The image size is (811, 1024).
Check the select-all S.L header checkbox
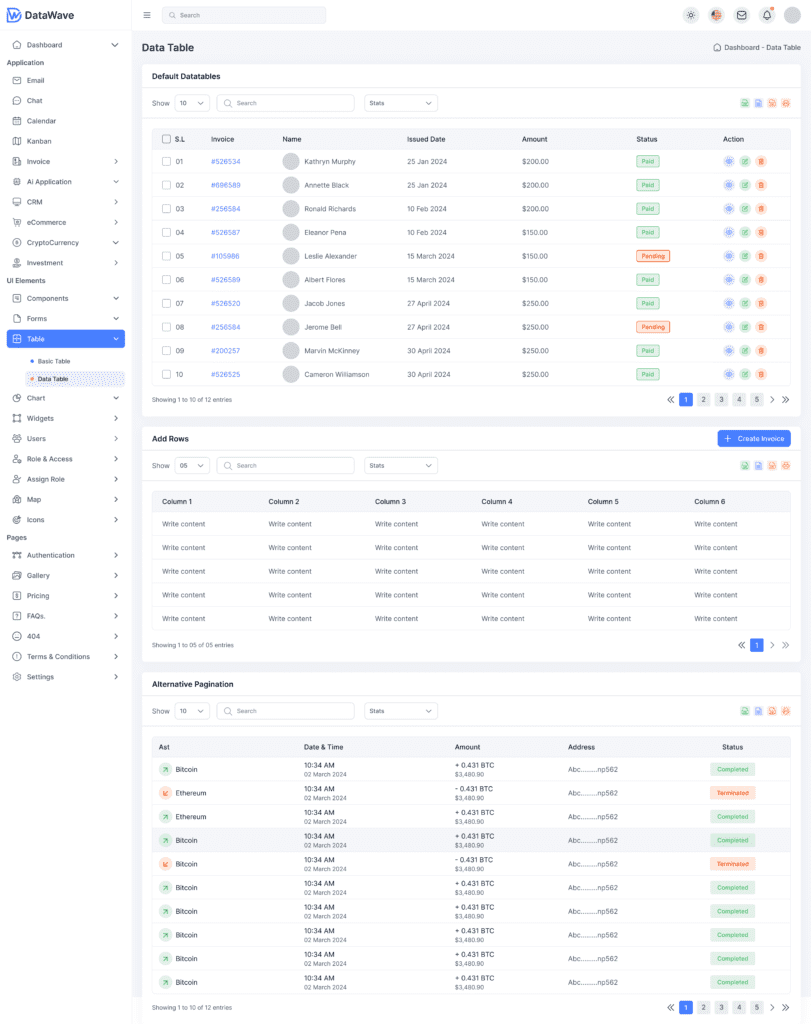point(166,139)
